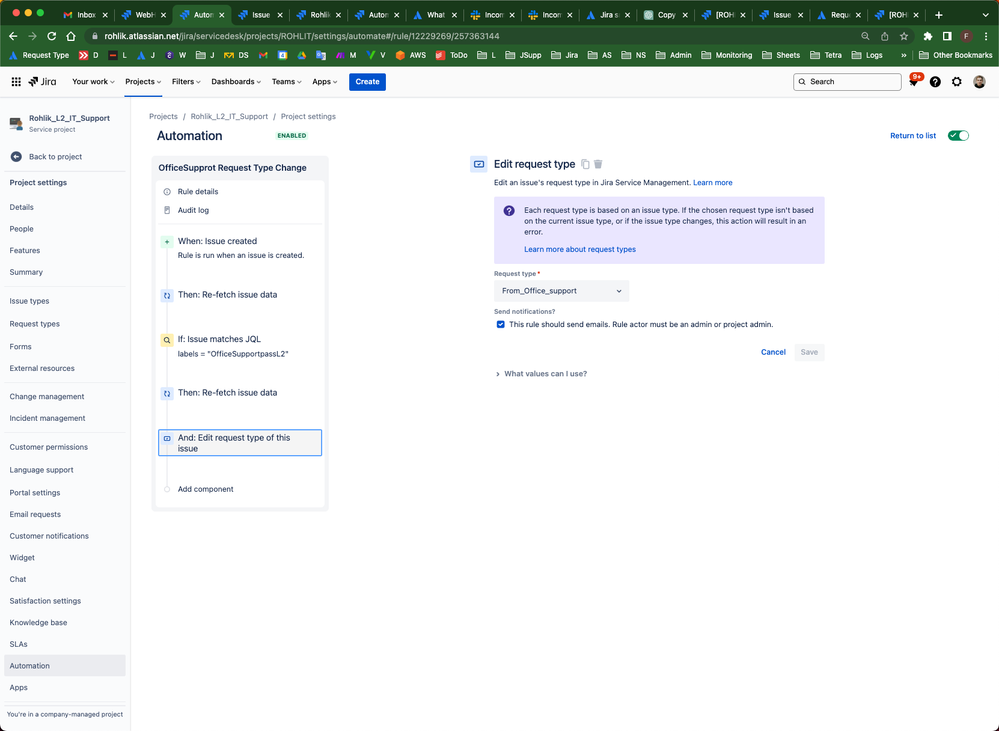Click the question icon in the purple info banner
Viewport: 999px width, 731px height.
511,208
